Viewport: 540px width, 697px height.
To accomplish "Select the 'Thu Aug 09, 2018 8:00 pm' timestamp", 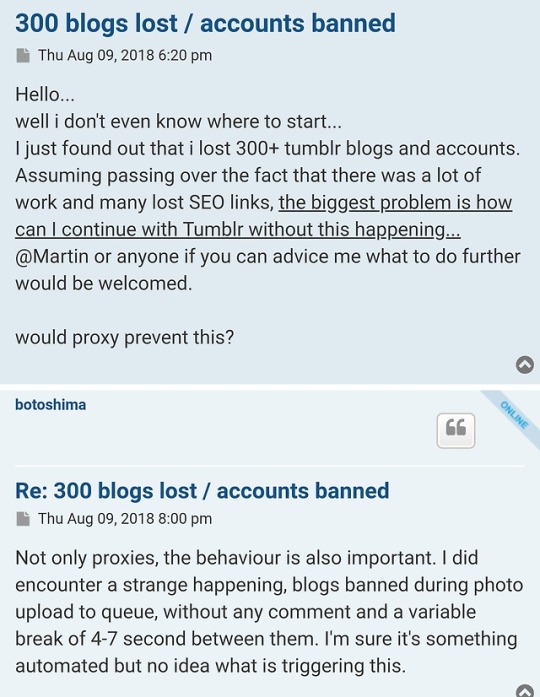I will tap(125, 519).
